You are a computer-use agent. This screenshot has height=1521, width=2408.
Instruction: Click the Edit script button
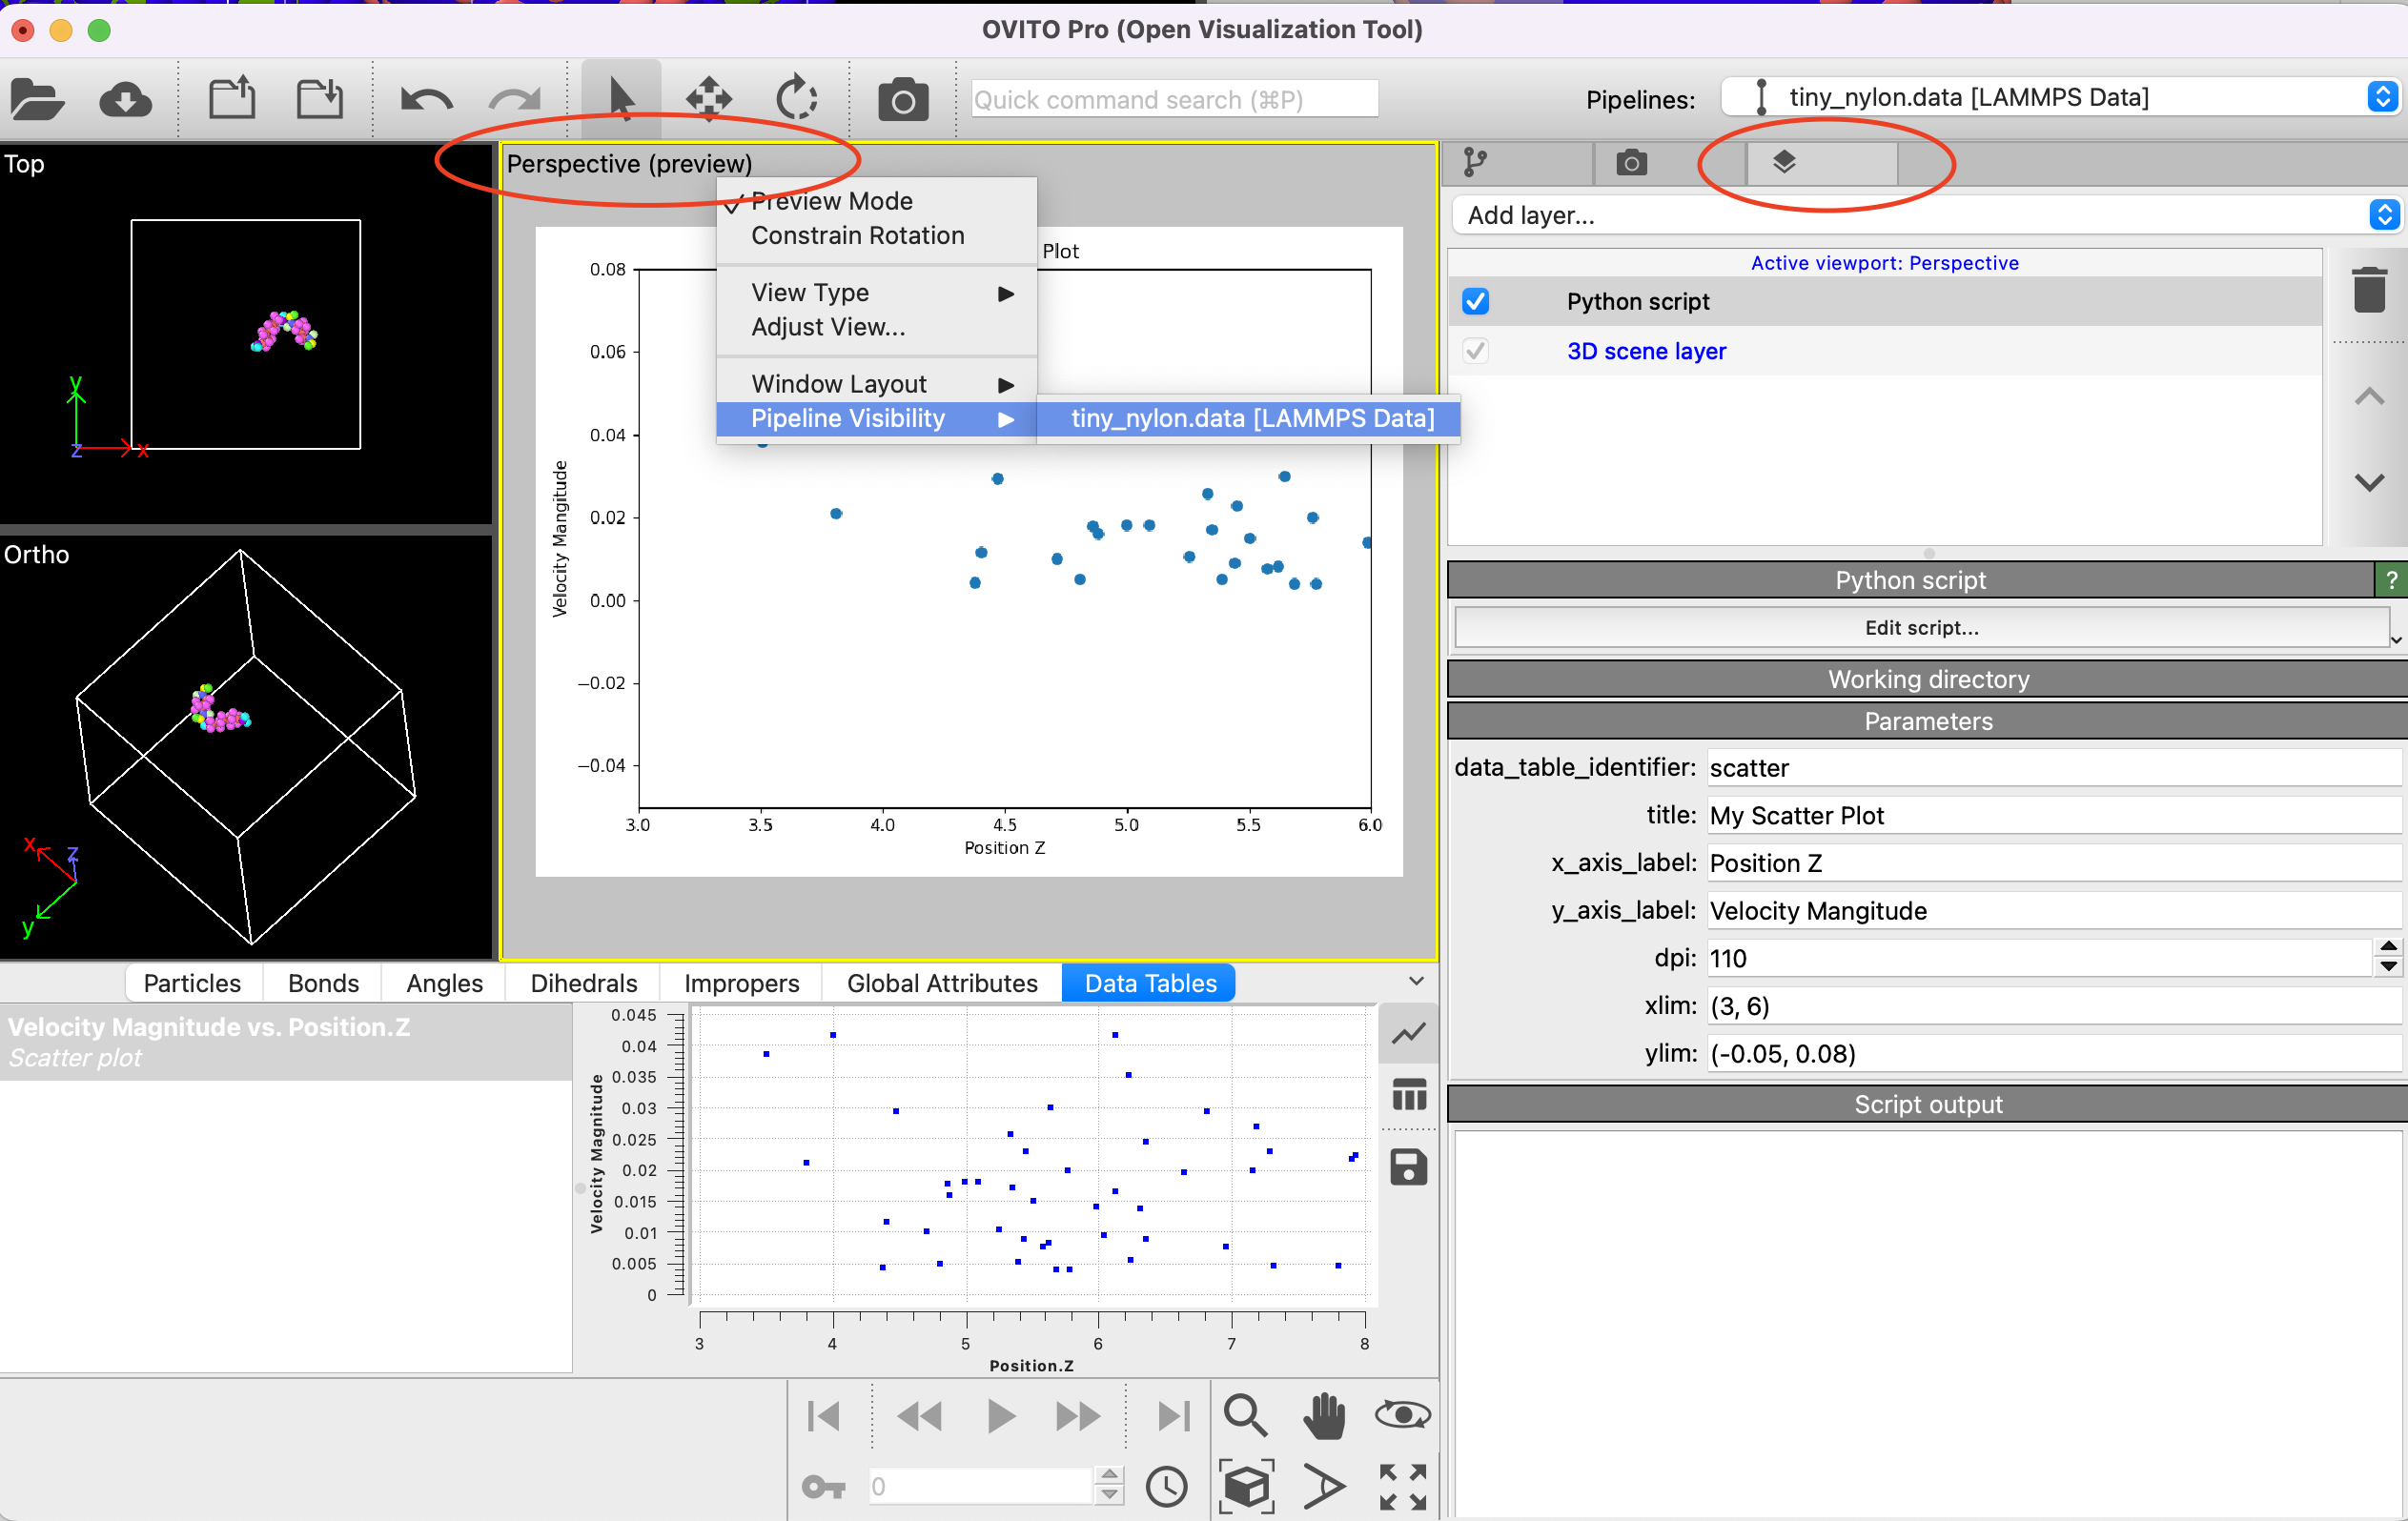point(1922,627)
